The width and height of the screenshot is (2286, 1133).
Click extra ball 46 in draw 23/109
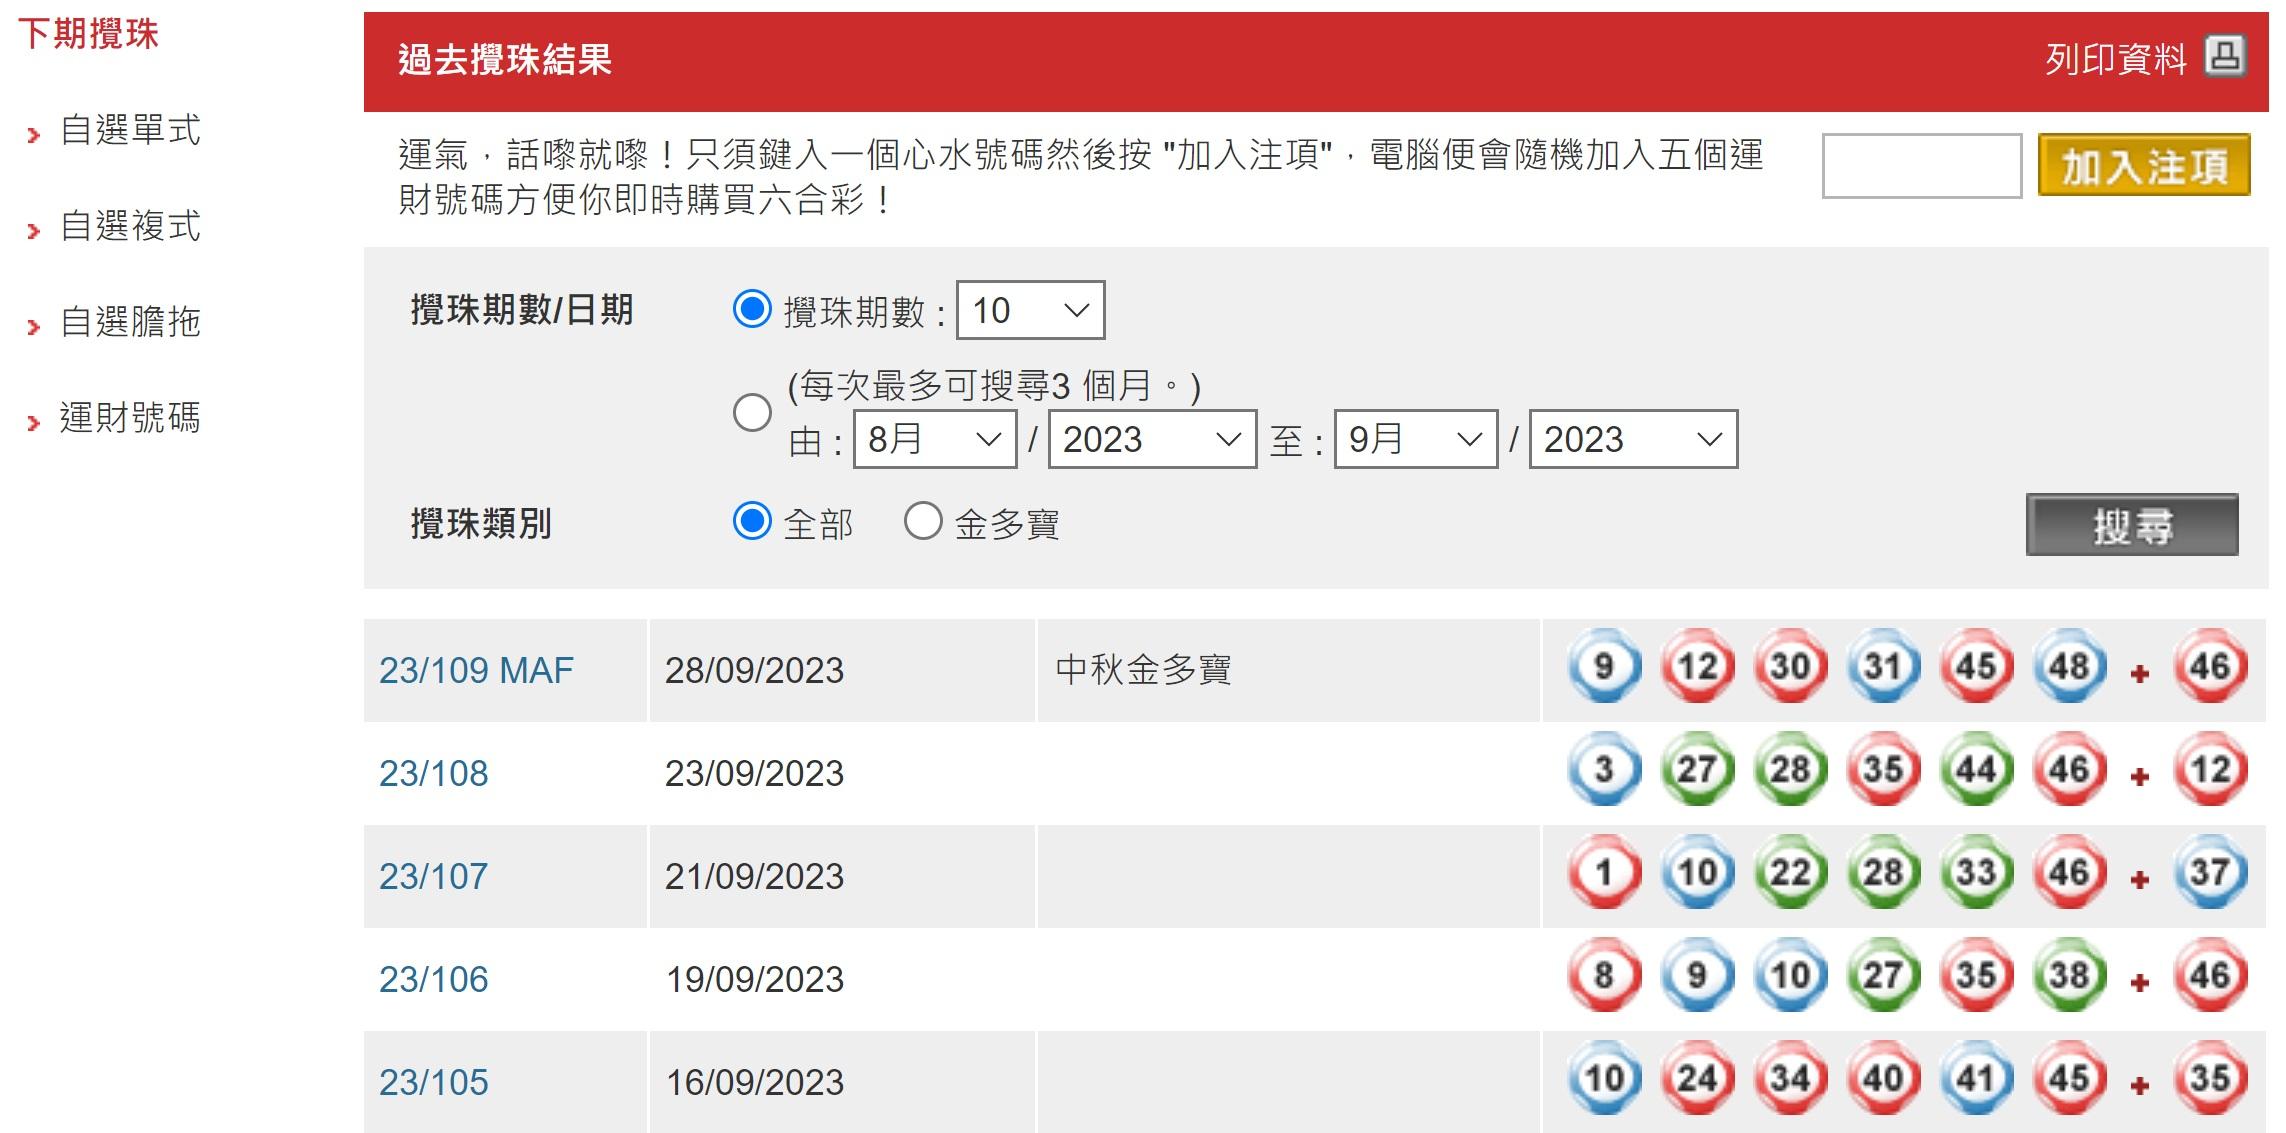[2210, 667]
